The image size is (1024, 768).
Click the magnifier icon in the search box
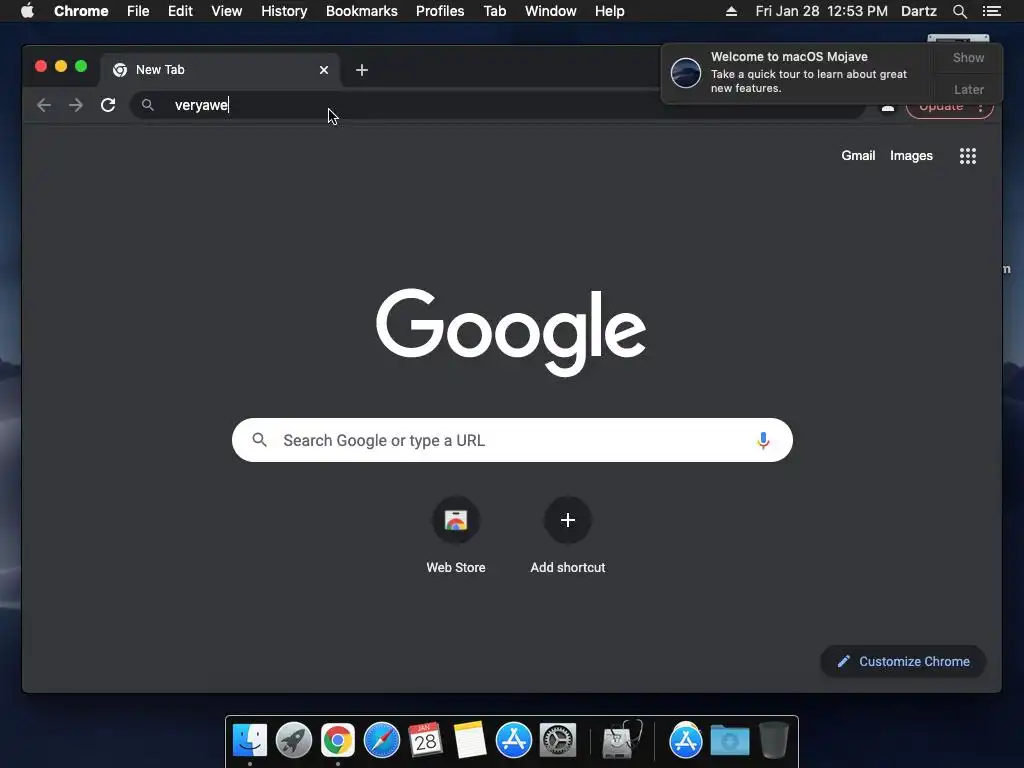[259, 440]
